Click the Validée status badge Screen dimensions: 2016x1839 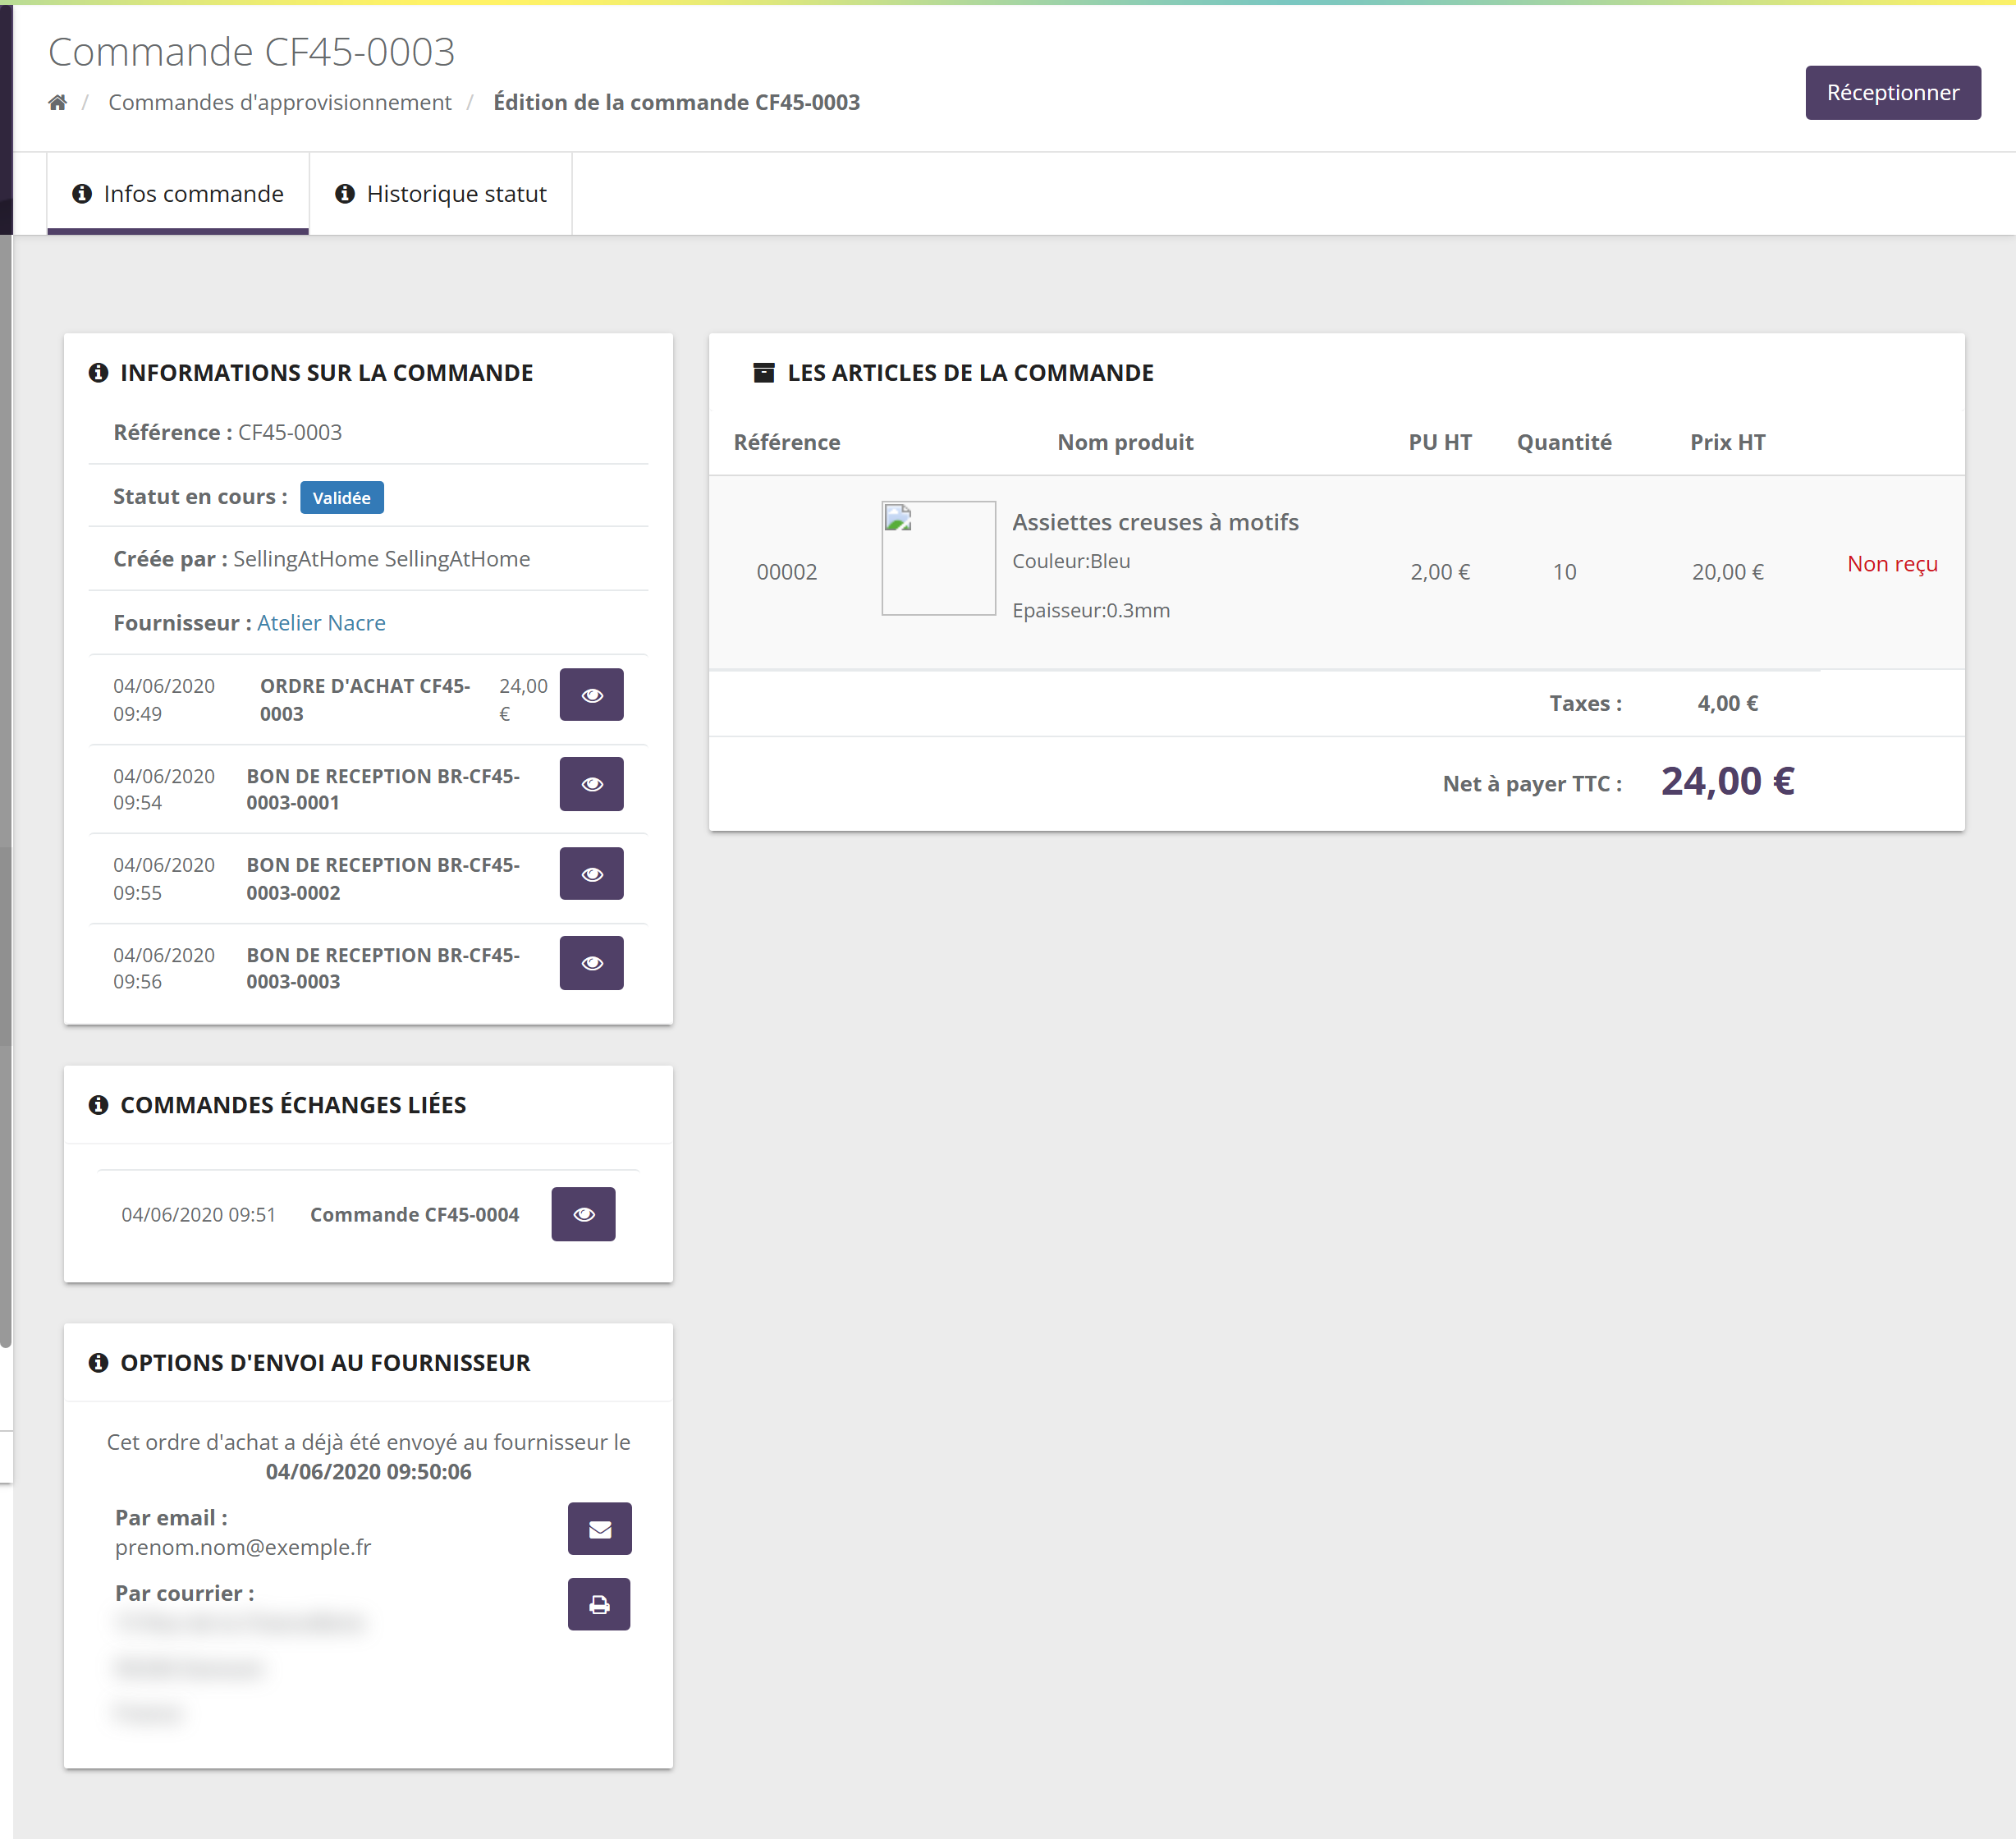341,497
